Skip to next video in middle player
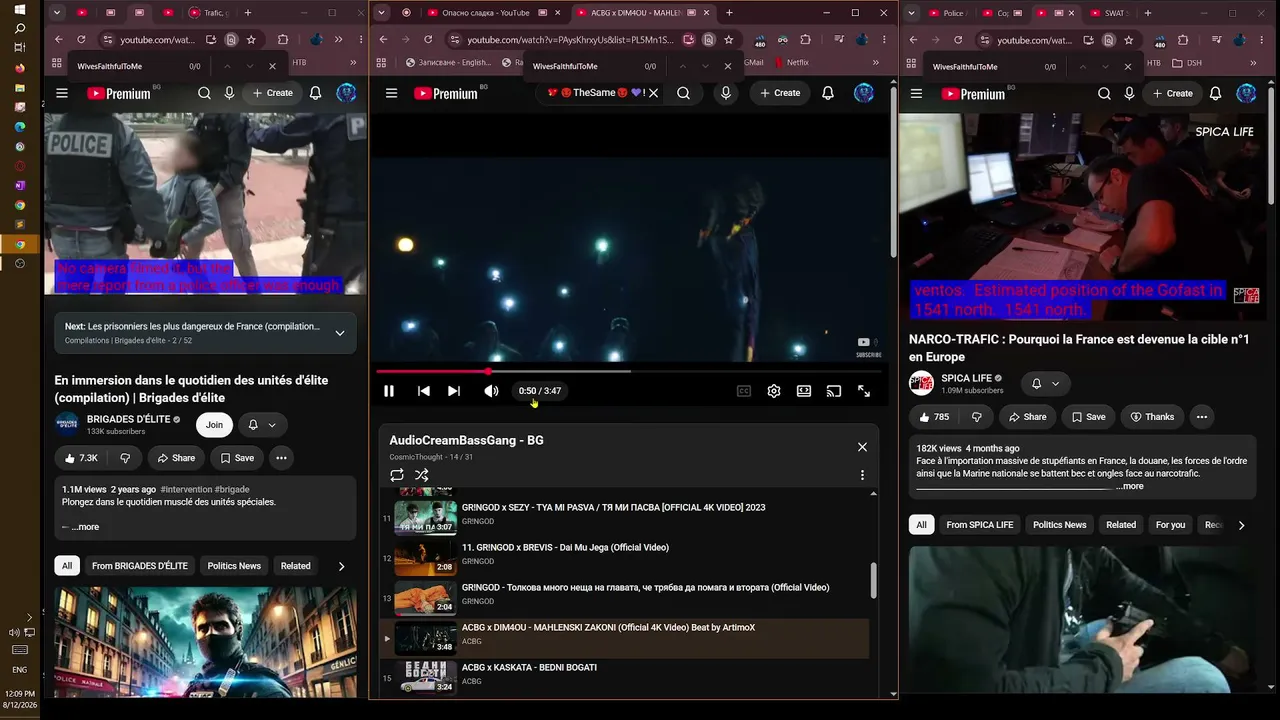 454,391
